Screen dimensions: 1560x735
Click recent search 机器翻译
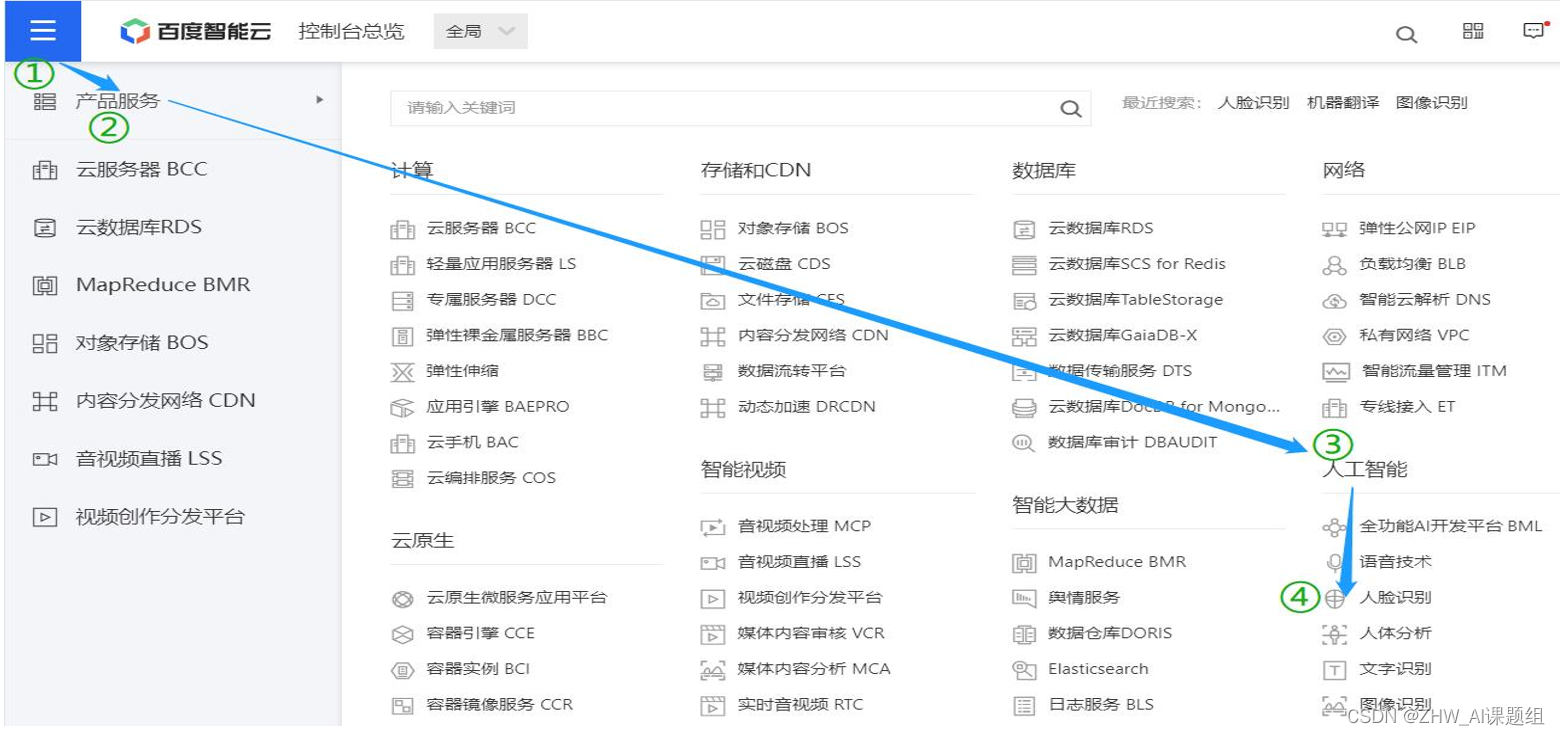(x=1343, y=103)
